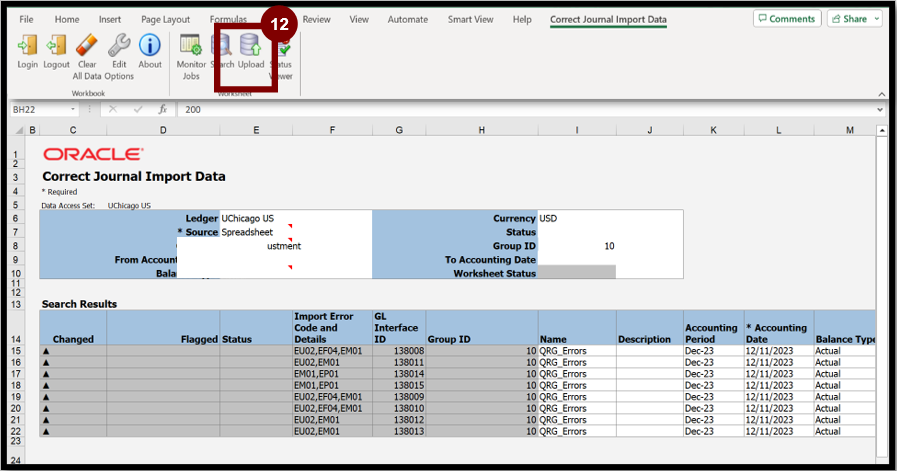
Task: Click GL Interface ID 138013
Action: pos(408,431)
